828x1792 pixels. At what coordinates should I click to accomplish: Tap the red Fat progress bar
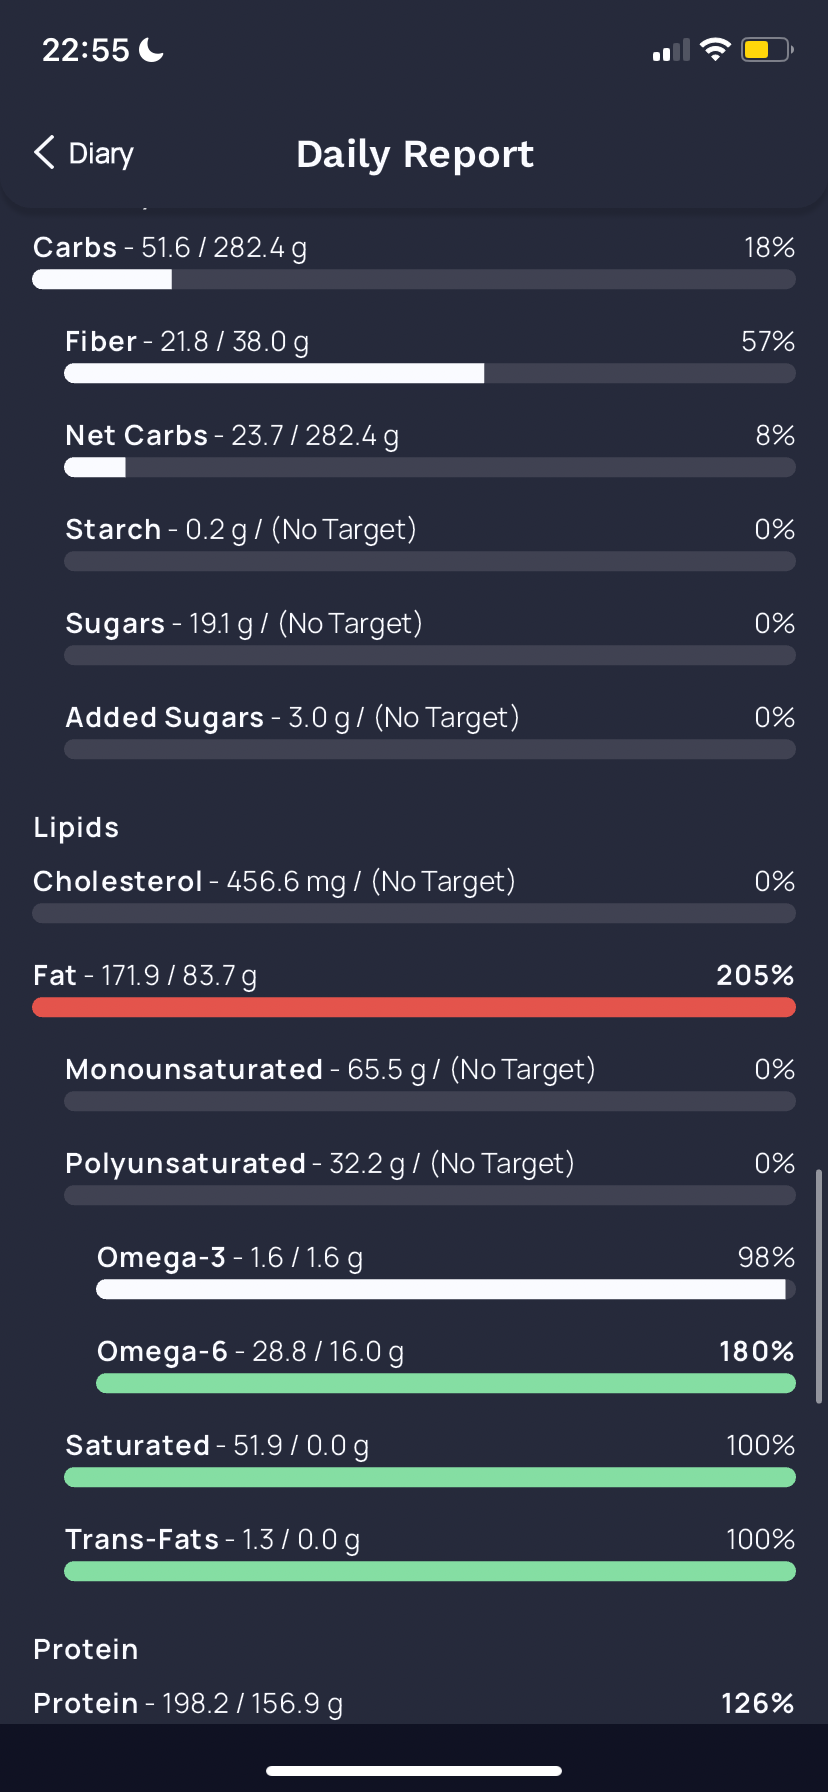coord(414,1008)
